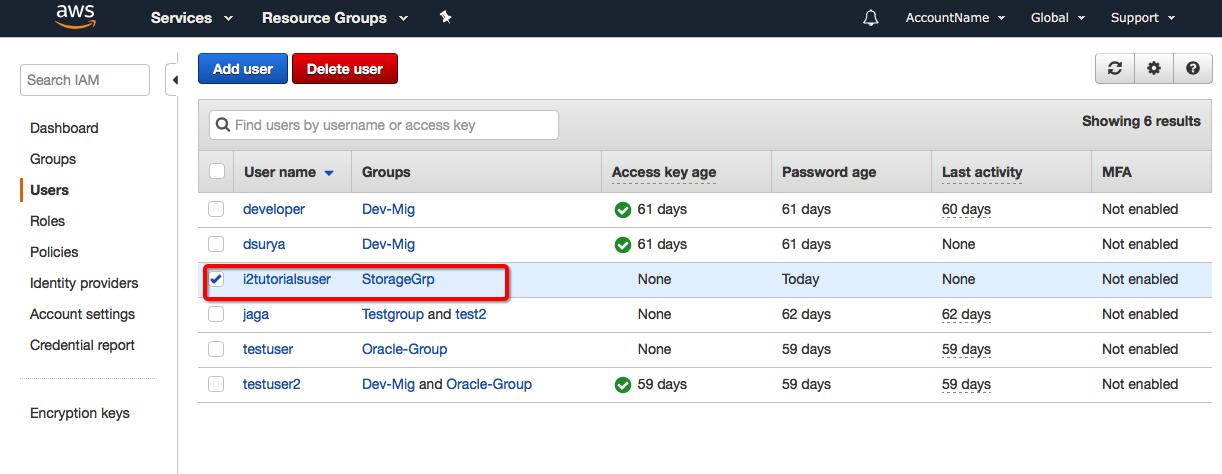Tick the checkbox for user dsurya
This screenshot has width=1222, height=474.
point(216,244)
